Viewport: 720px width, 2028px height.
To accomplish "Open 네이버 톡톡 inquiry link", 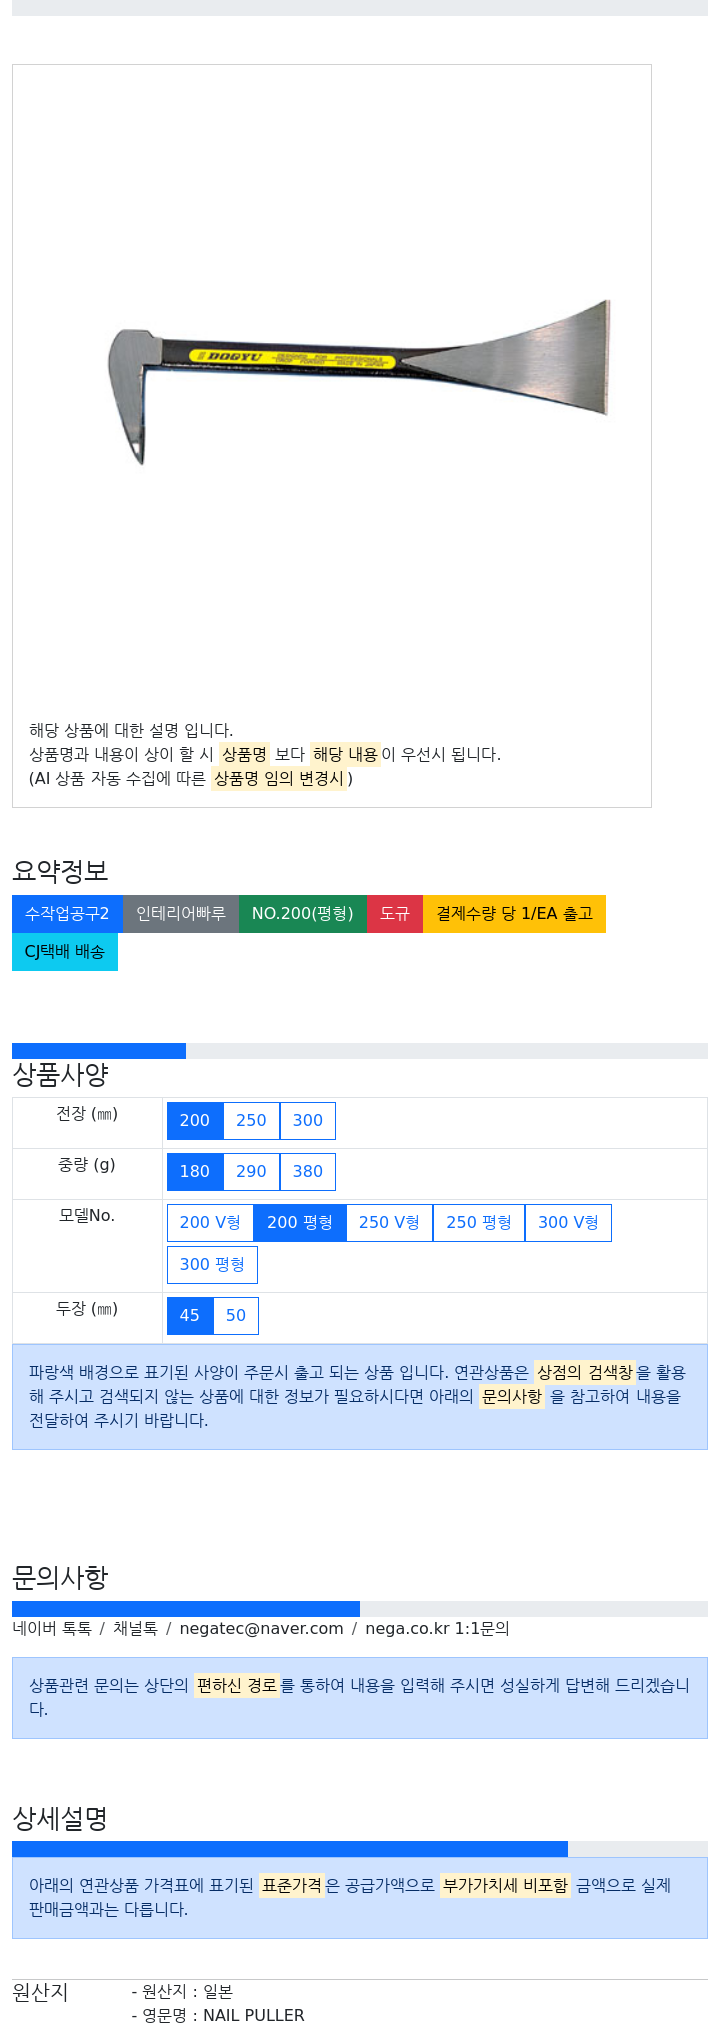I will 52,1629.
